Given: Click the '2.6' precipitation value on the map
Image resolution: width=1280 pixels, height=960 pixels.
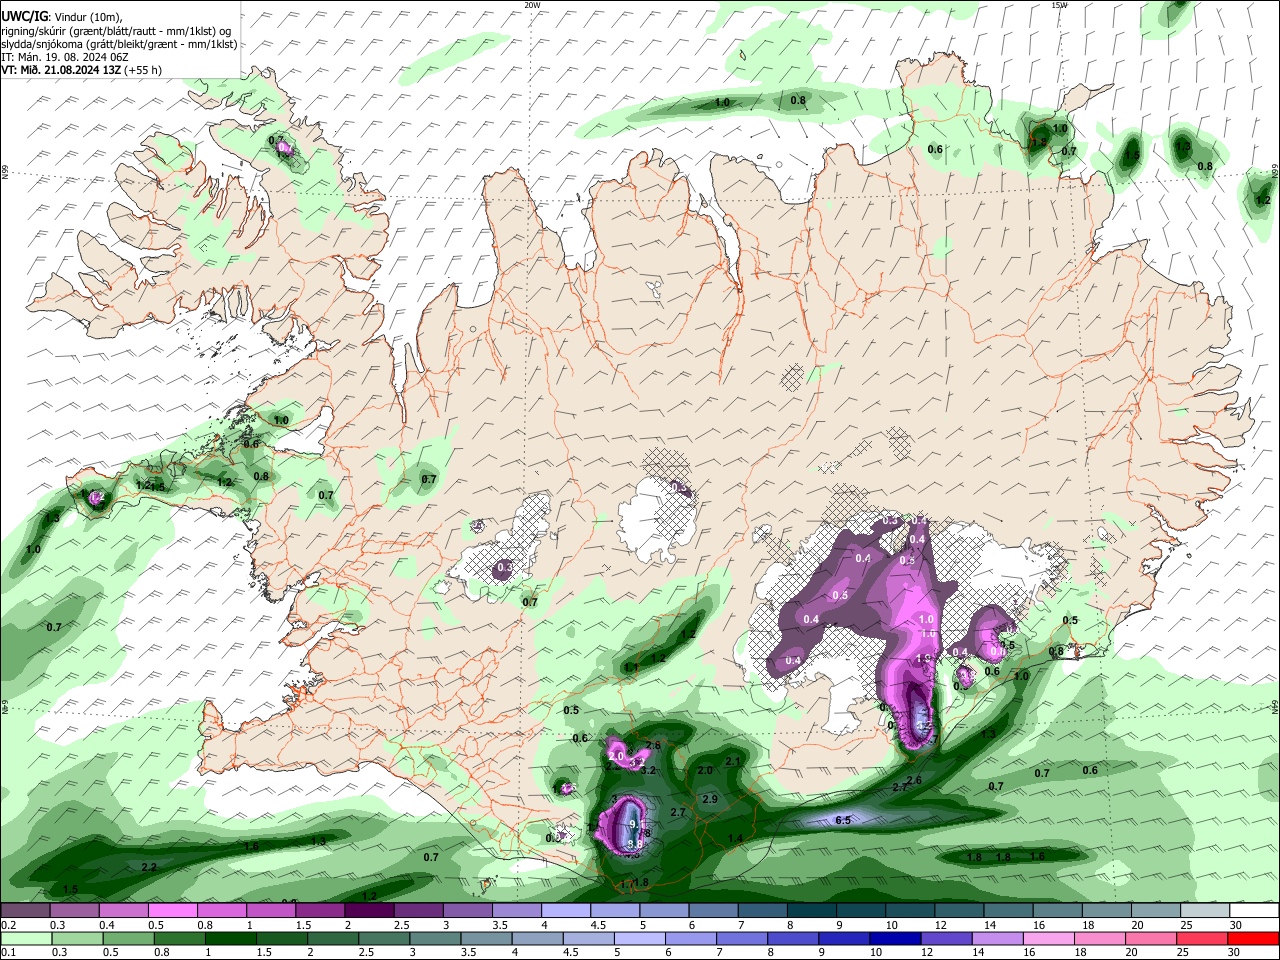Looking at the screenshot, I should 914,780.
